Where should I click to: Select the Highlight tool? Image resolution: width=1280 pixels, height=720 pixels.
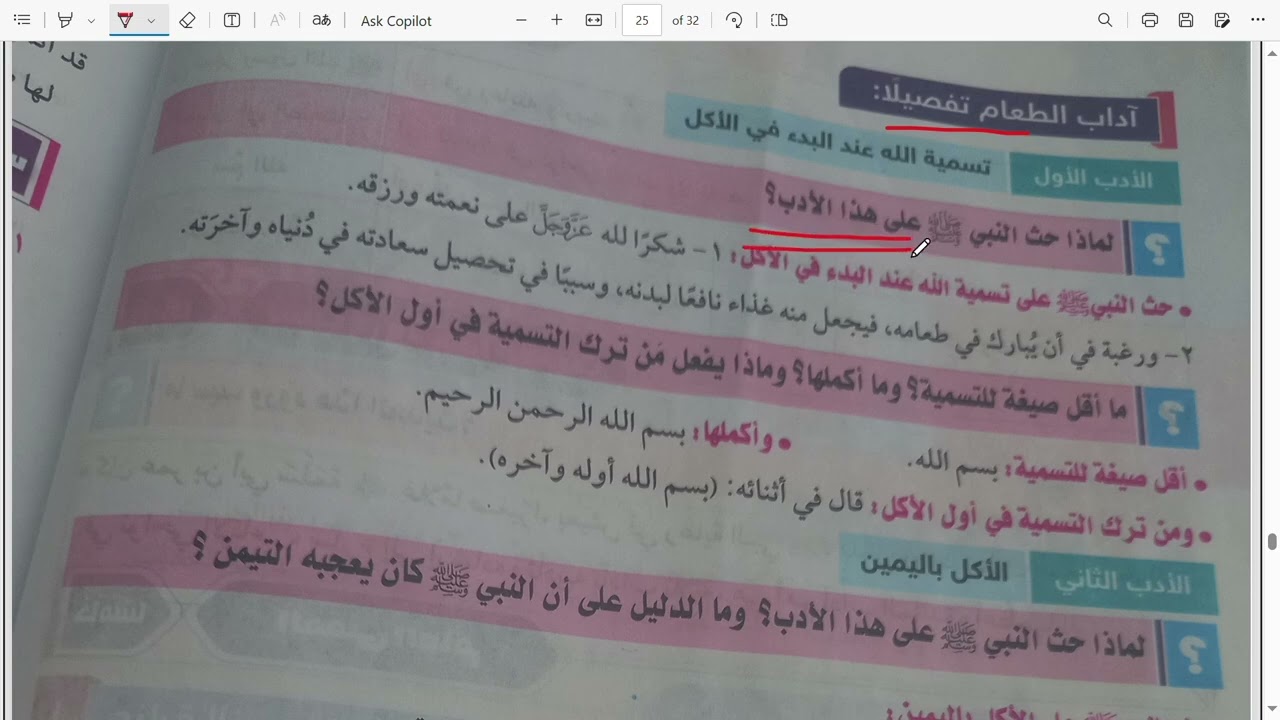coord(65,20)
